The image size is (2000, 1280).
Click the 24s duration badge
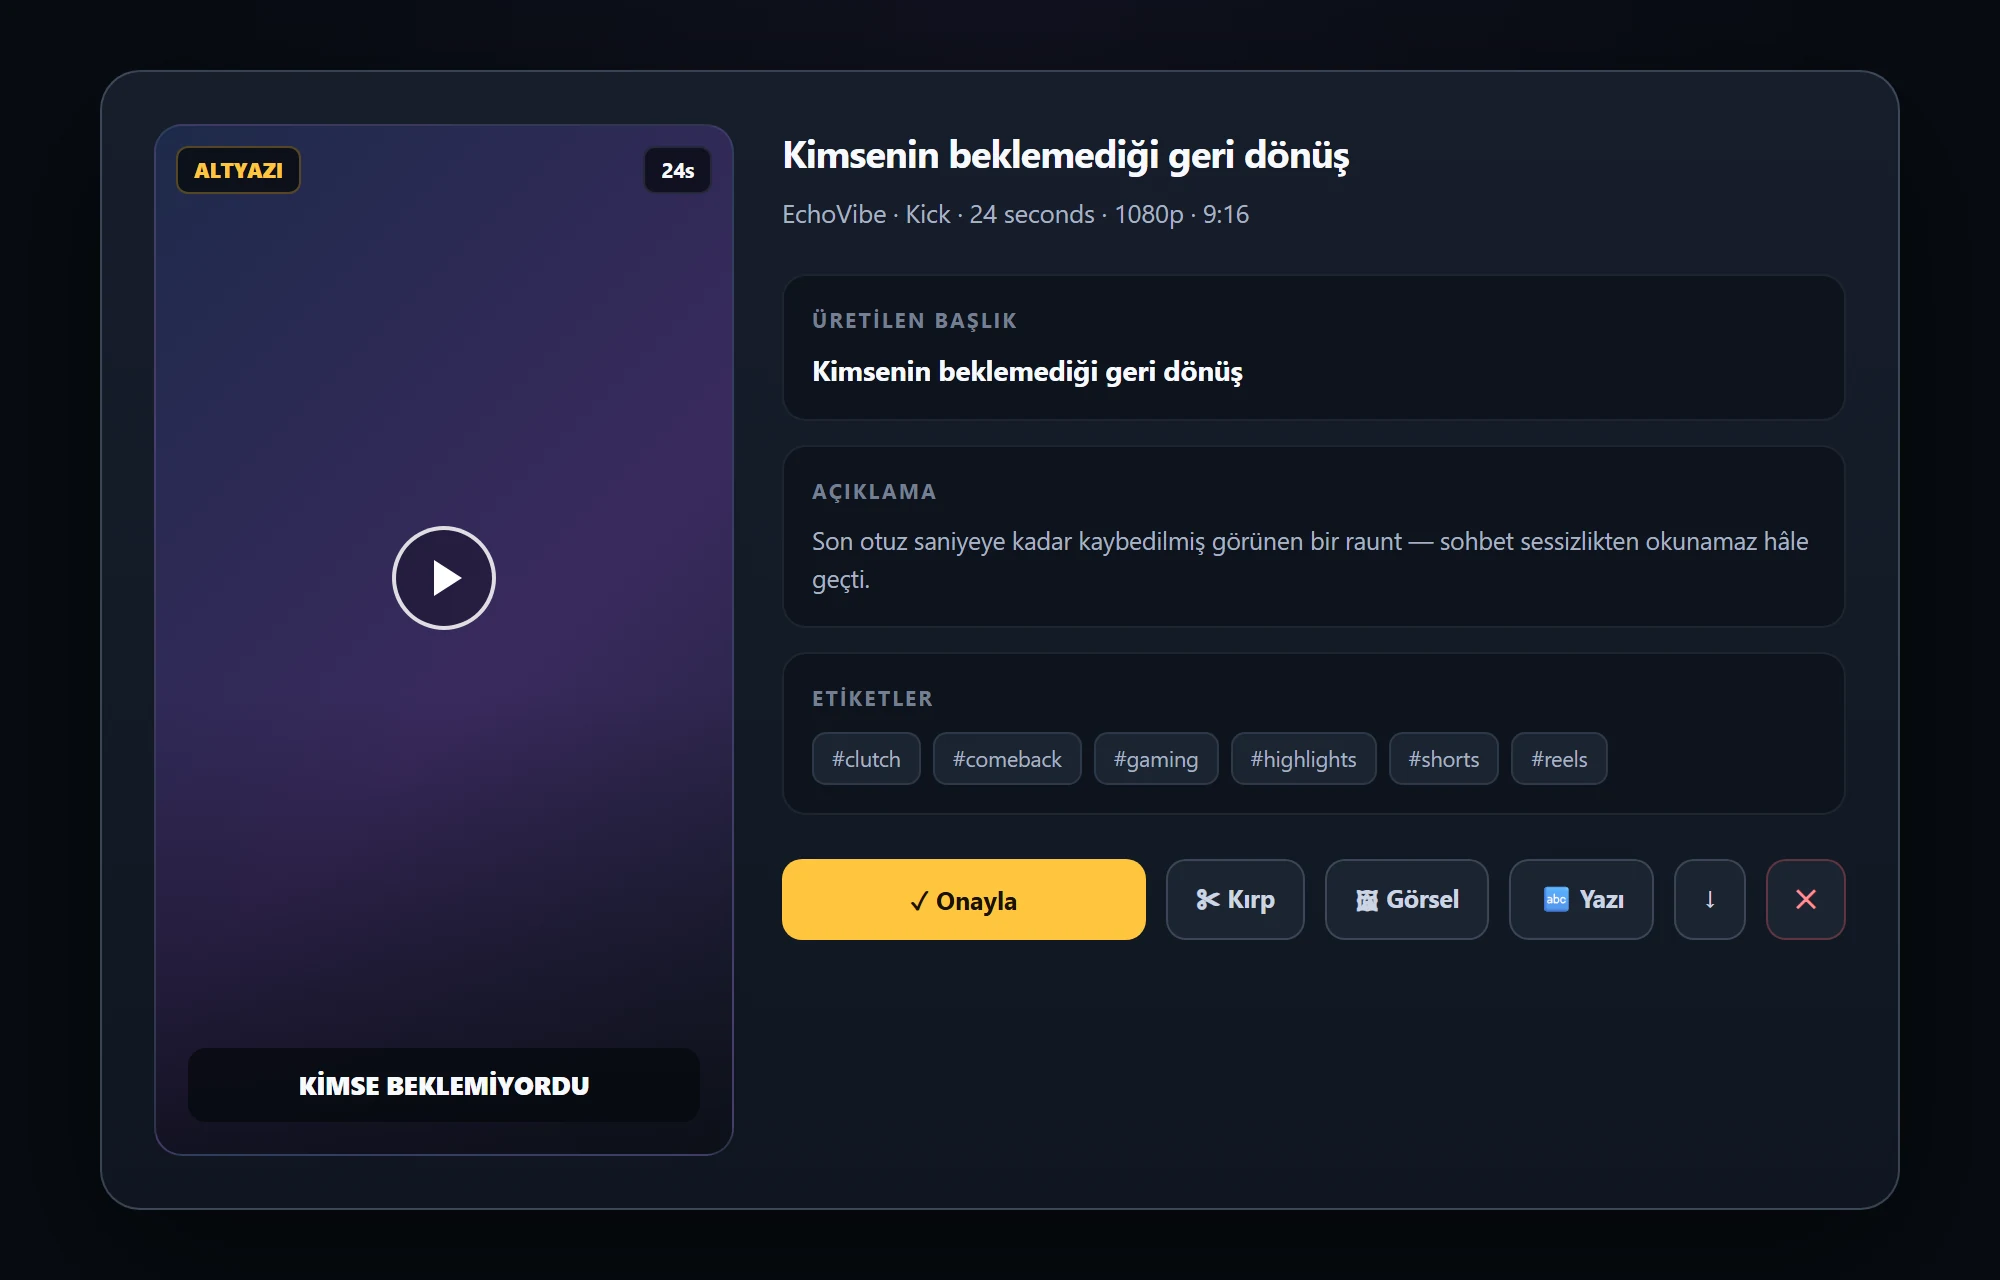pyautogui.click(x=678, y=170)
